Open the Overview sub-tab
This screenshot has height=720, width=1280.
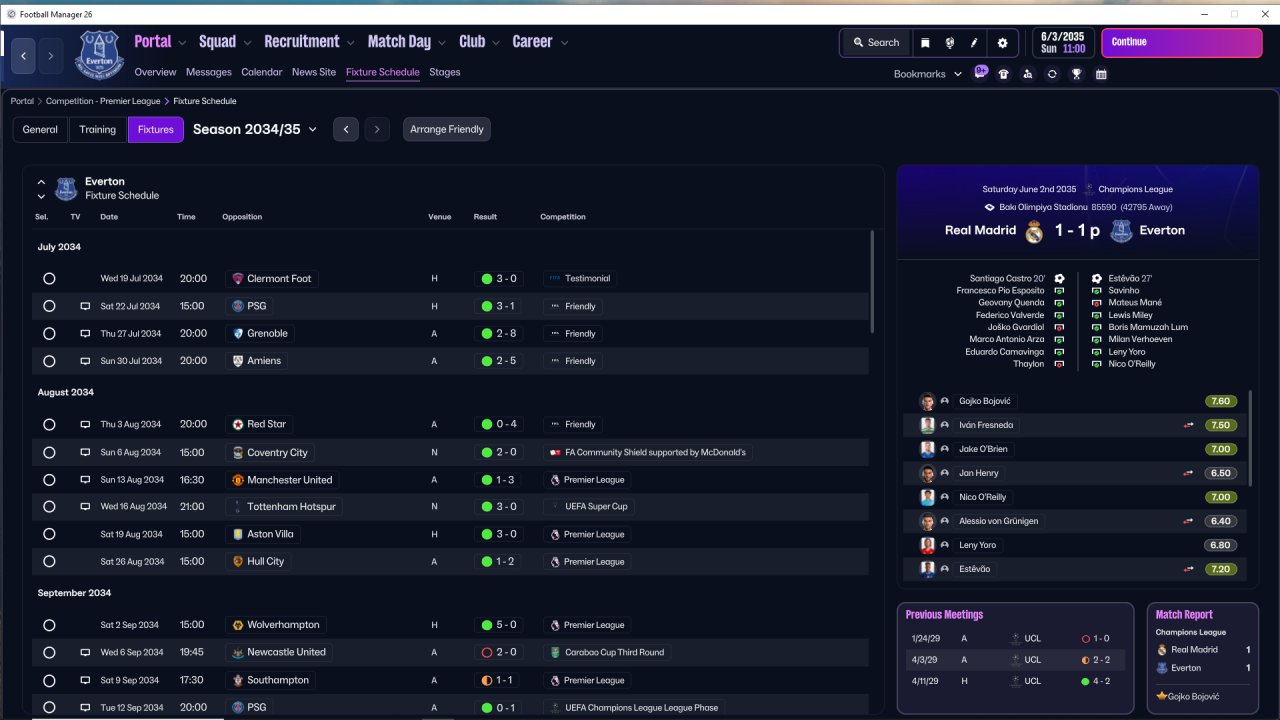point(155,72)
